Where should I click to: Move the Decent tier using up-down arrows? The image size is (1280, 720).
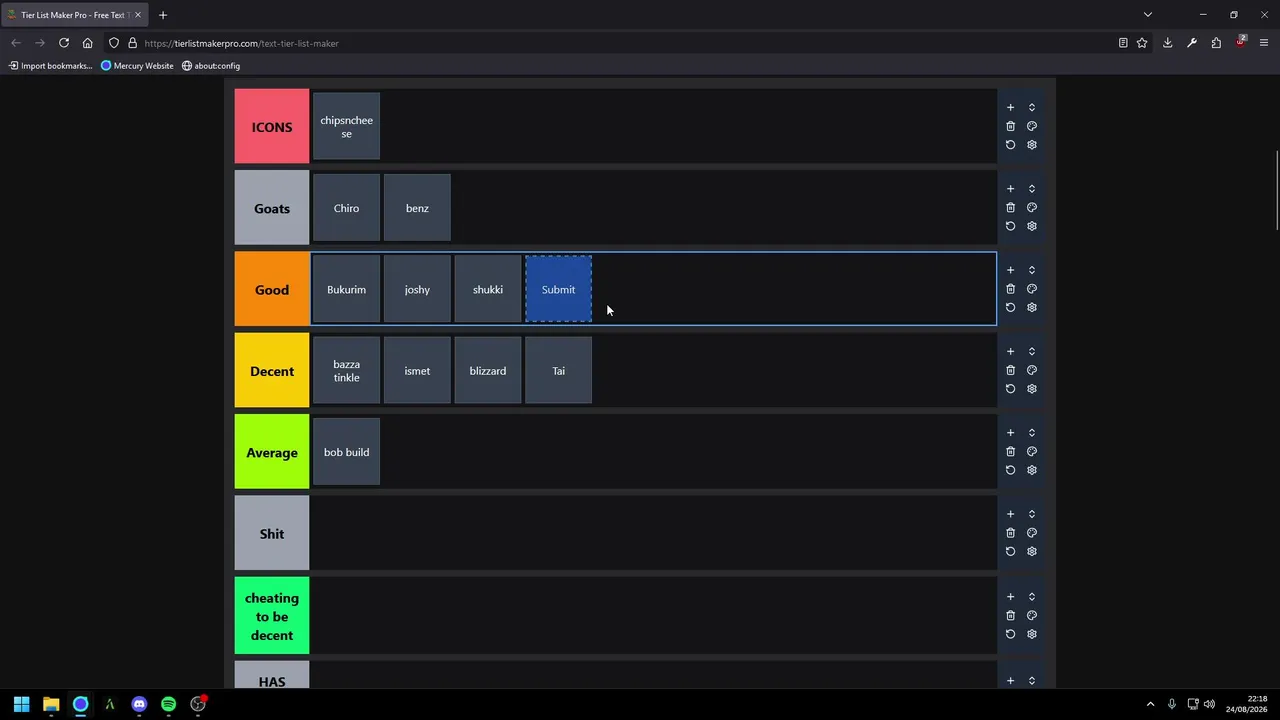tap(1032, 351)
